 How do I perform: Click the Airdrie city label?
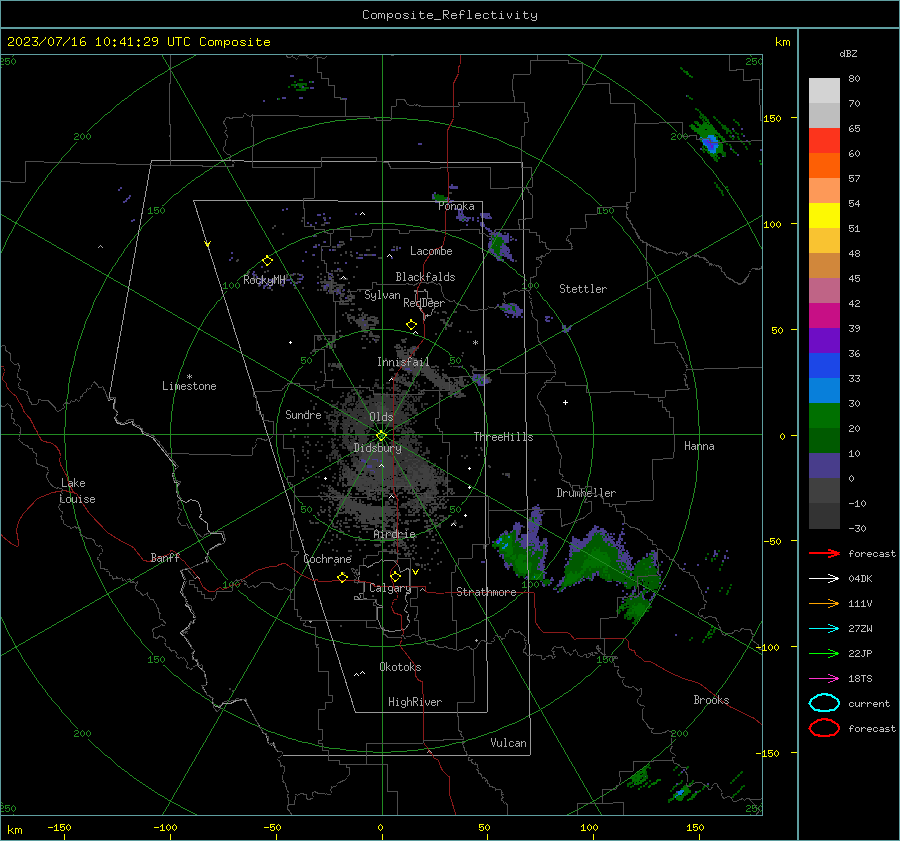pyautogui.click(x=394, y=534)
